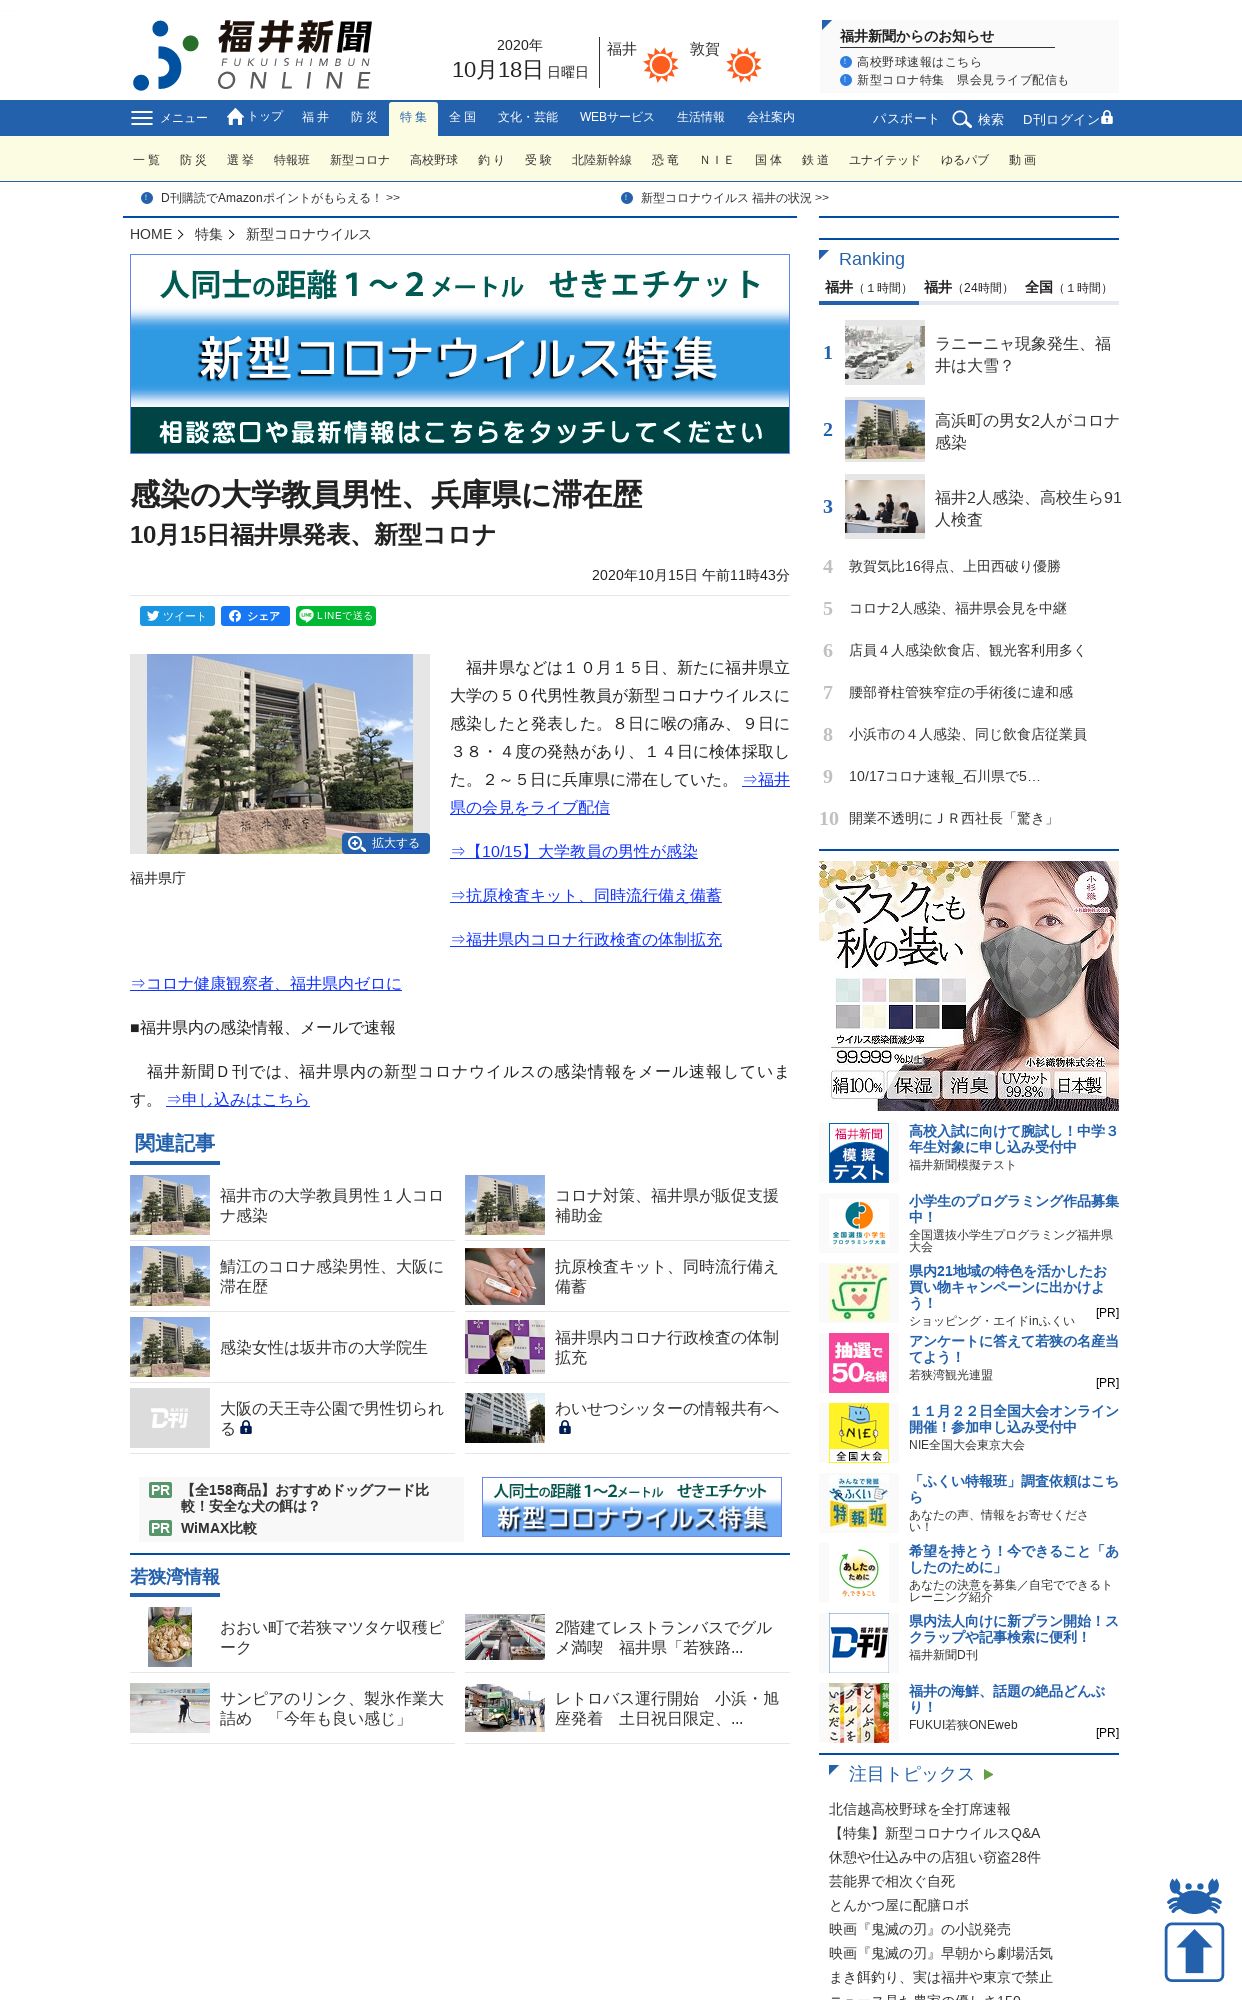Open sidebar link 福井の海鮮、話題の絶品どんぶり
The height and width of the screenshot is (2000, 1242).
[x=1007, y=1699]
